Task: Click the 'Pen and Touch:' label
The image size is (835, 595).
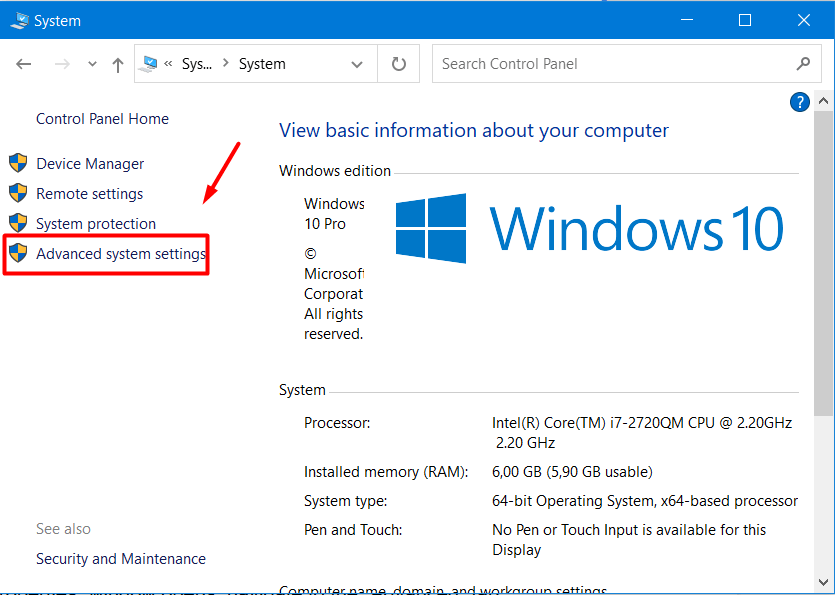Action: click(353, 530)
